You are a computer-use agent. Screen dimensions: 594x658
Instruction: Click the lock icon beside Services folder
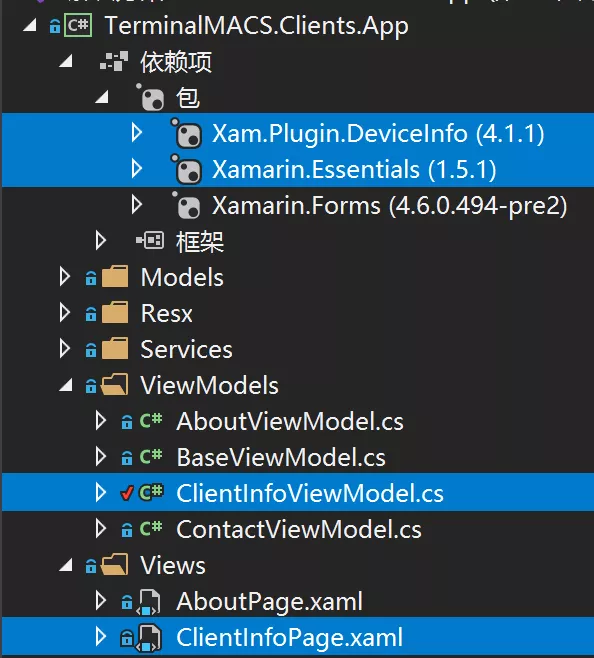point(91,350)
